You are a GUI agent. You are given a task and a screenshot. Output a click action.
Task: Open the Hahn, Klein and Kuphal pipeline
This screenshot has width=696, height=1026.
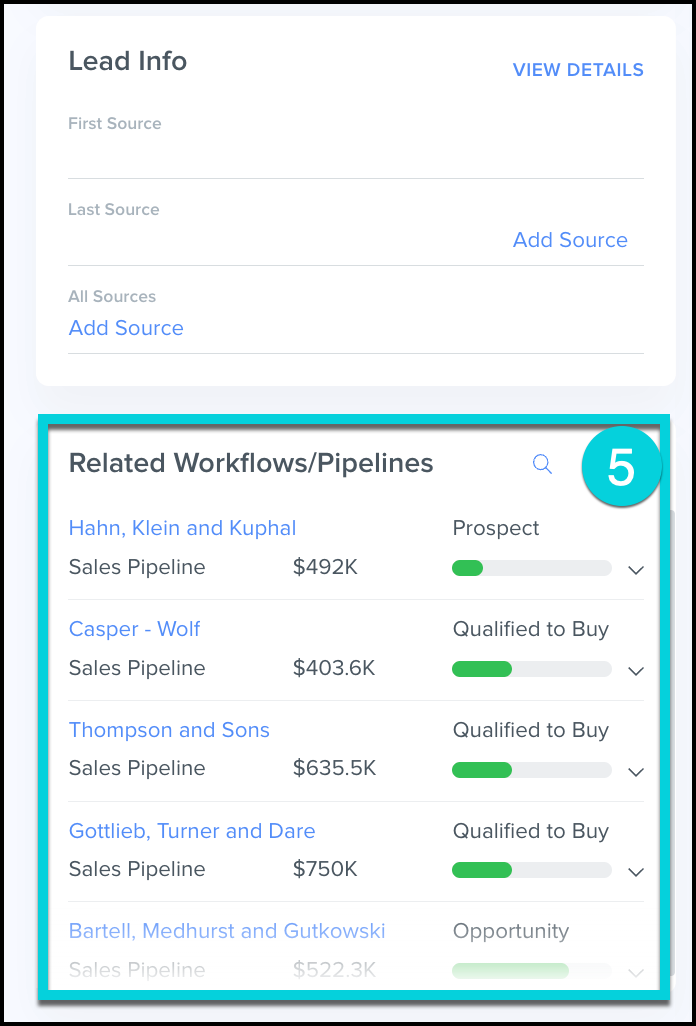point(182,528)
